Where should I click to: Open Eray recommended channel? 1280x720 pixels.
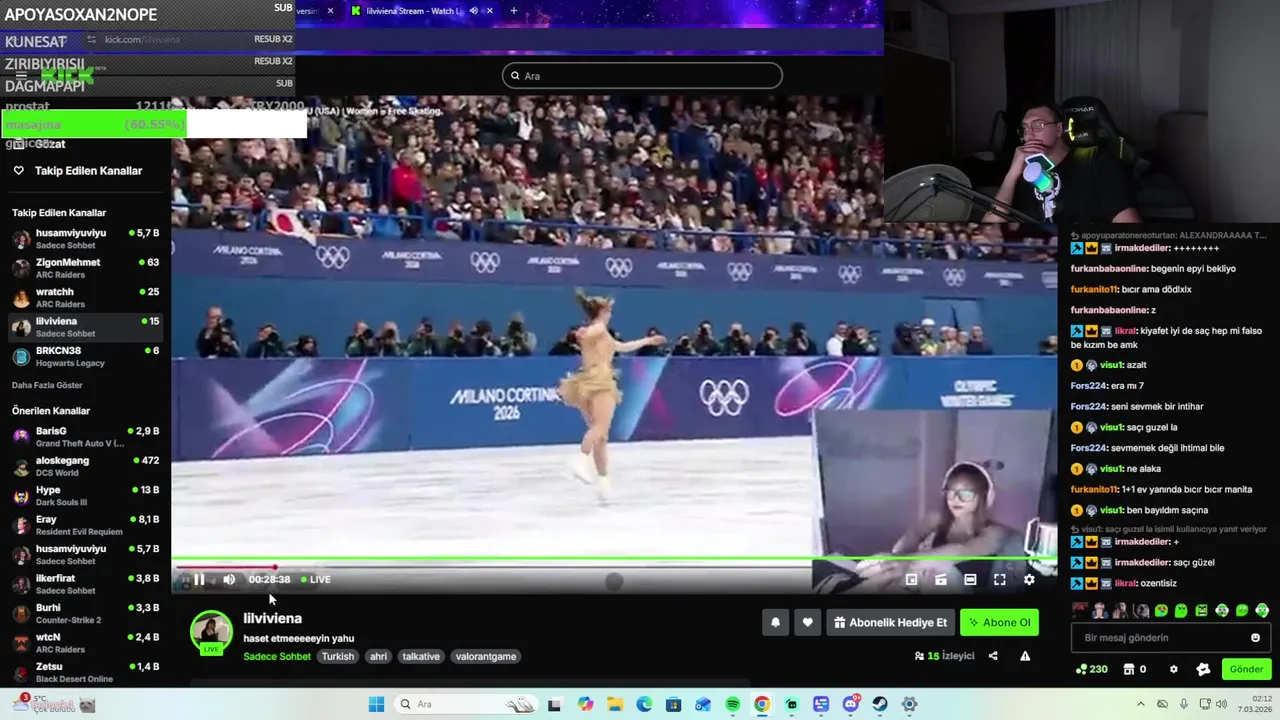point(85,525)
